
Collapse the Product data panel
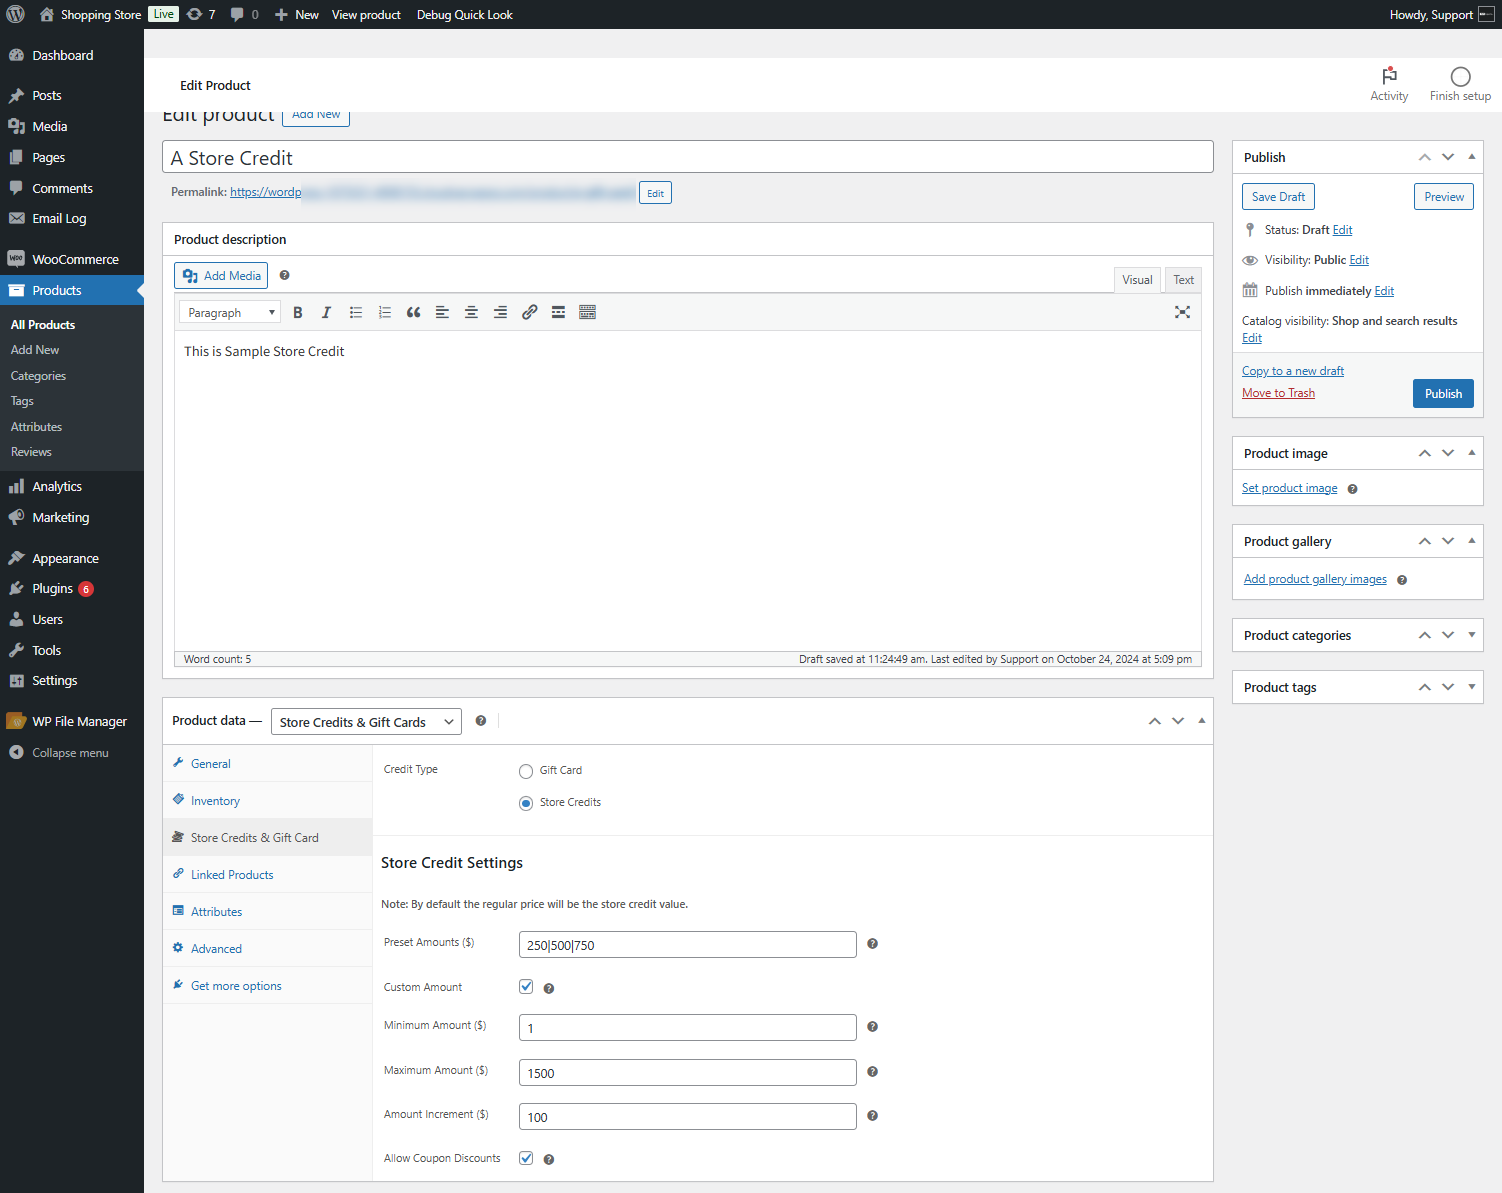pos(1201,720)
